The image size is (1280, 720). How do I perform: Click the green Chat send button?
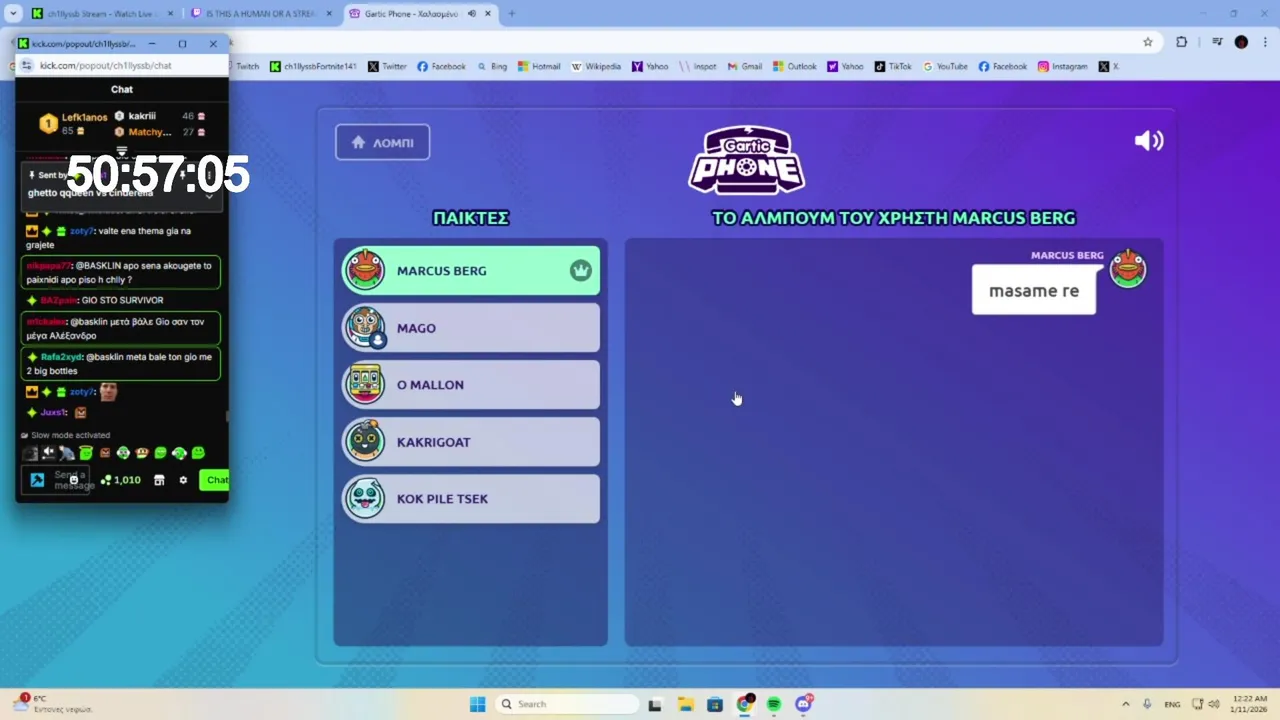(x=215, y=480)
